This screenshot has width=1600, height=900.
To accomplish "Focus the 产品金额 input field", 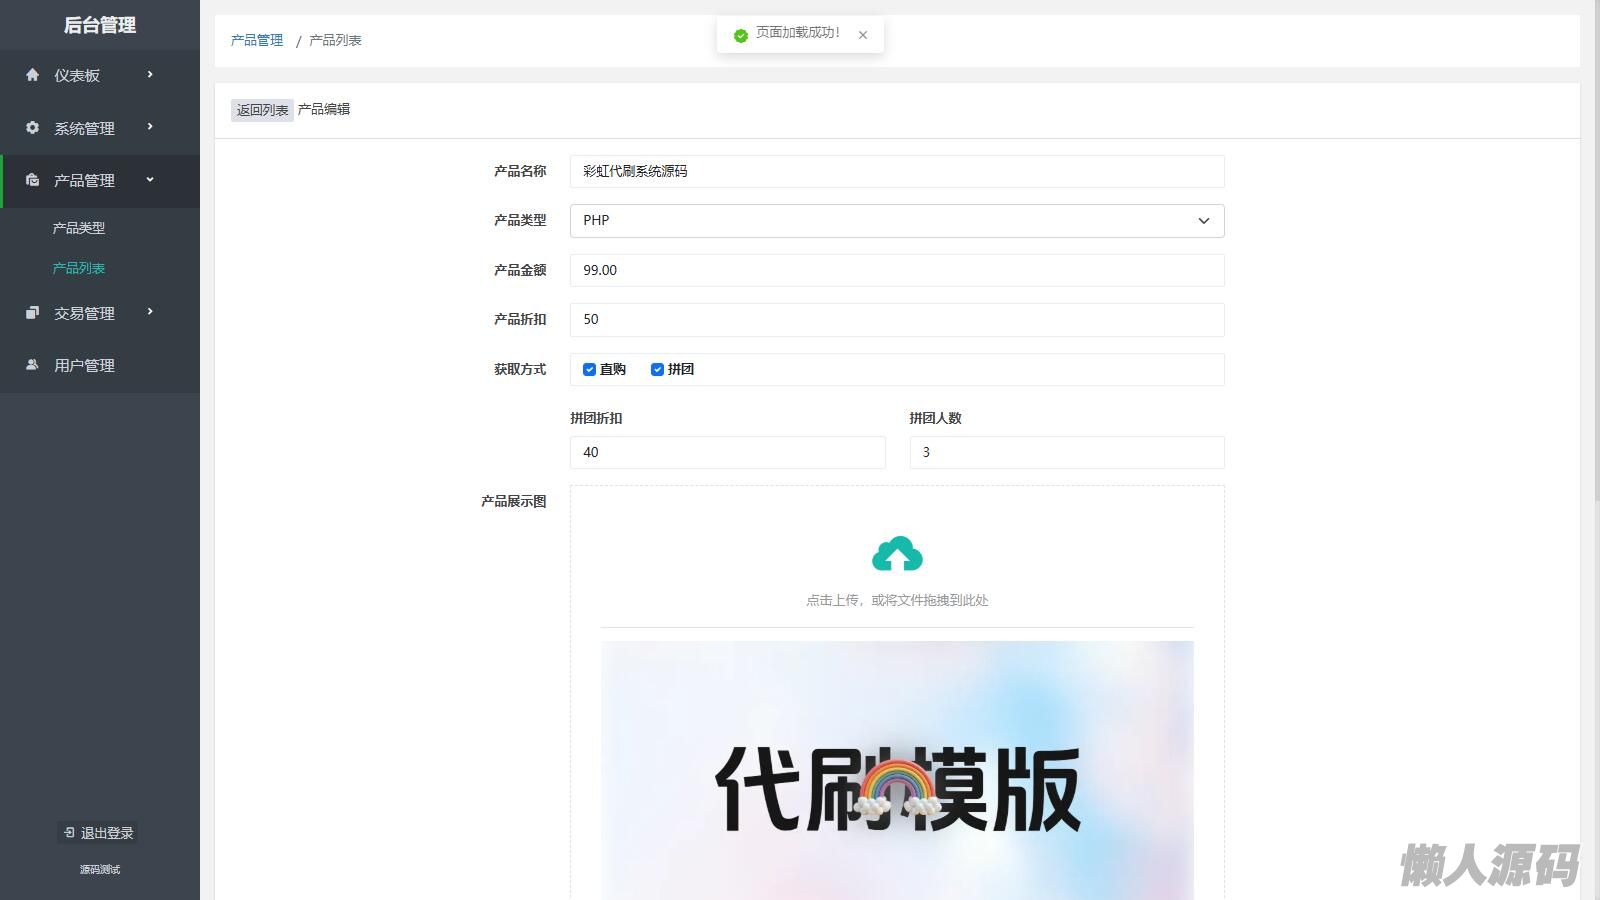I will [897, 270].
